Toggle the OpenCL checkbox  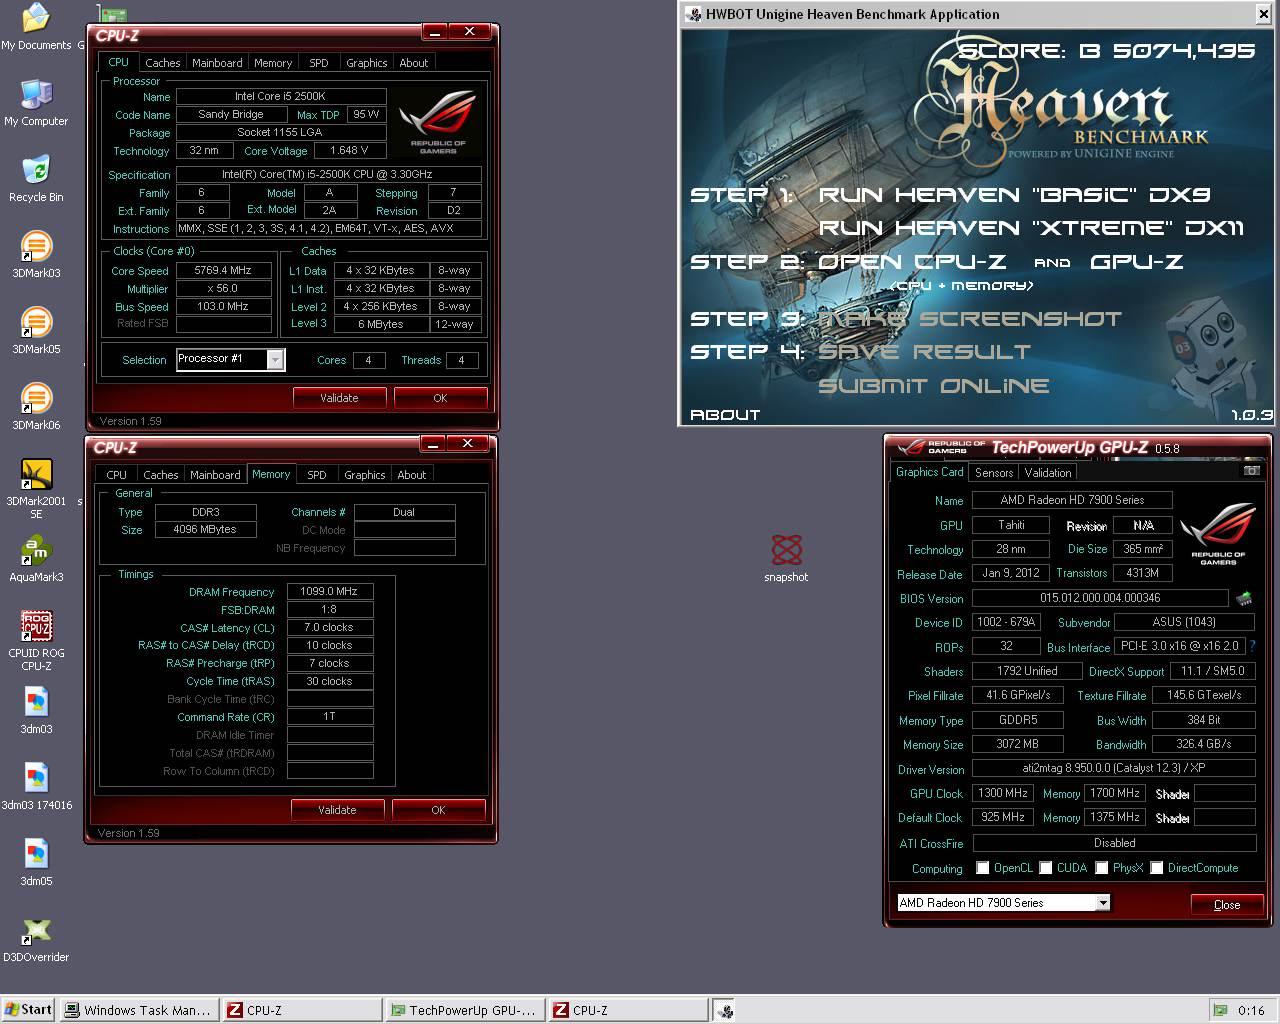983,868
